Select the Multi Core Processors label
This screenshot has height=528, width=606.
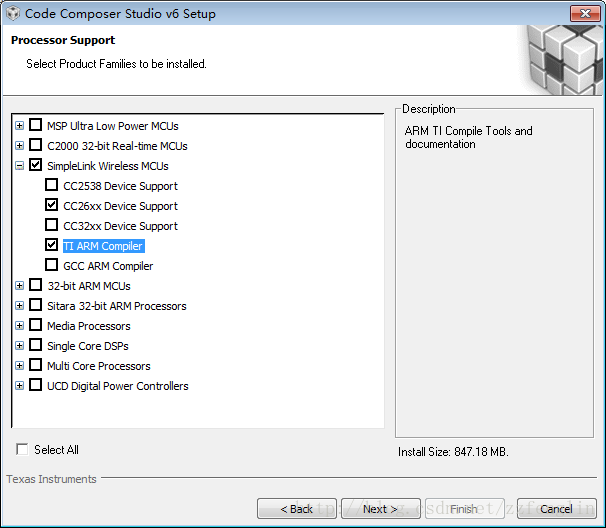(99, 366)
